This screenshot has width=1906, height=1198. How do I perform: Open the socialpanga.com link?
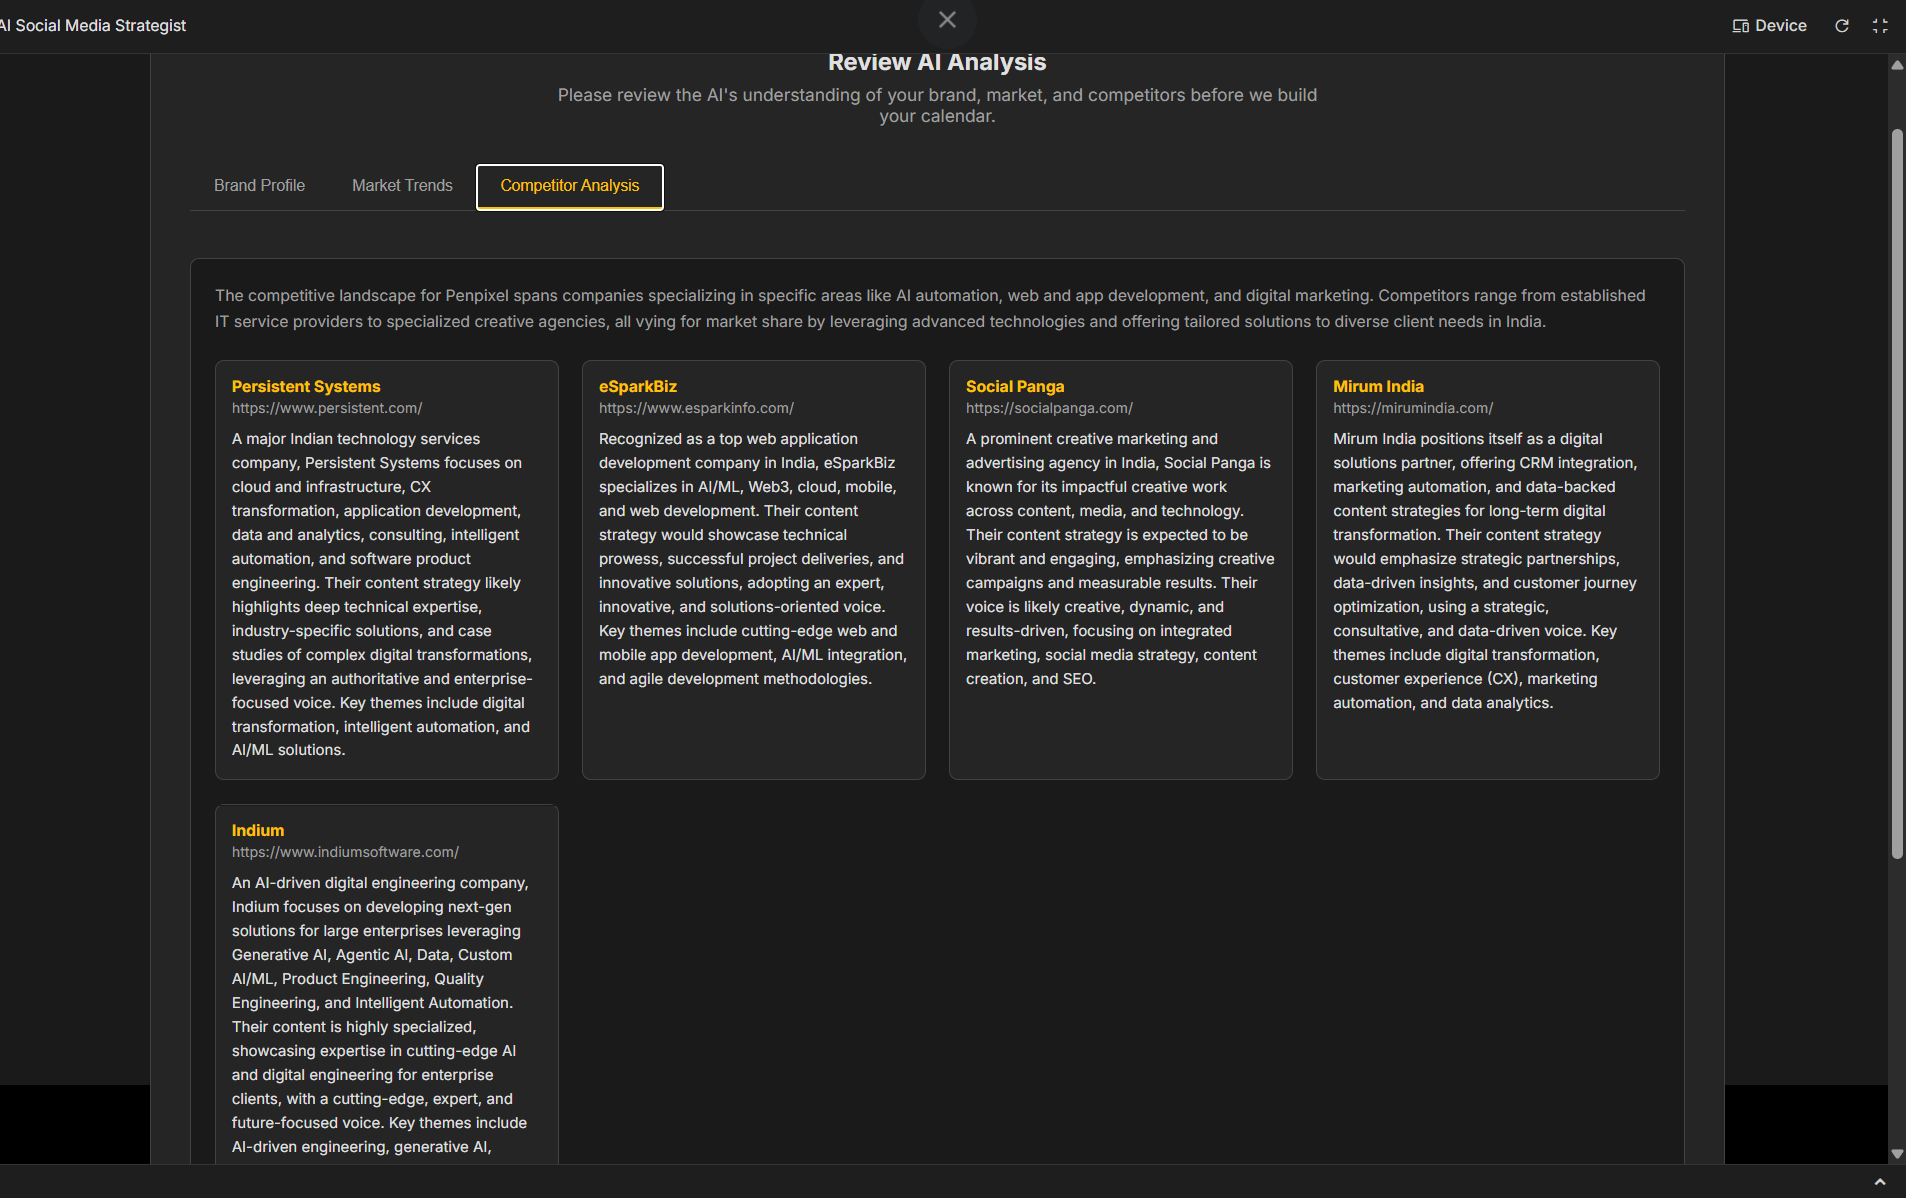tap(1049, 408)
